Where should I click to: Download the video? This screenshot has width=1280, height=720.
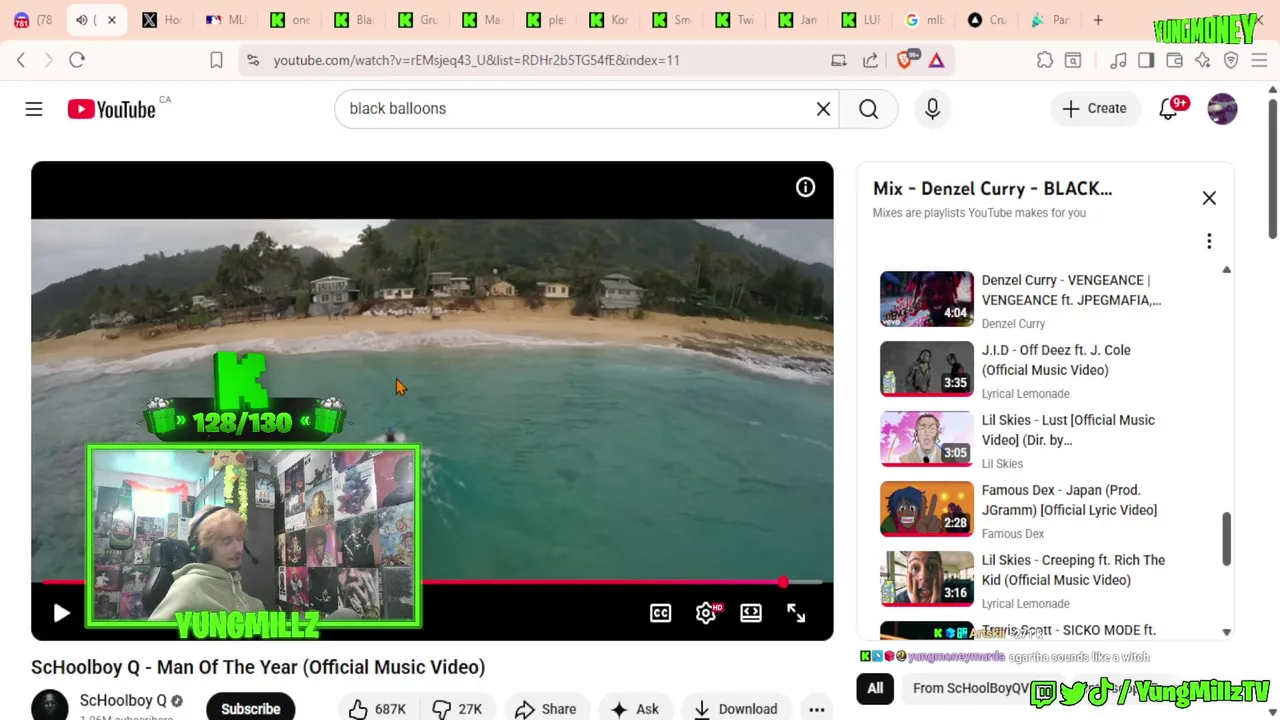[736, 709]
